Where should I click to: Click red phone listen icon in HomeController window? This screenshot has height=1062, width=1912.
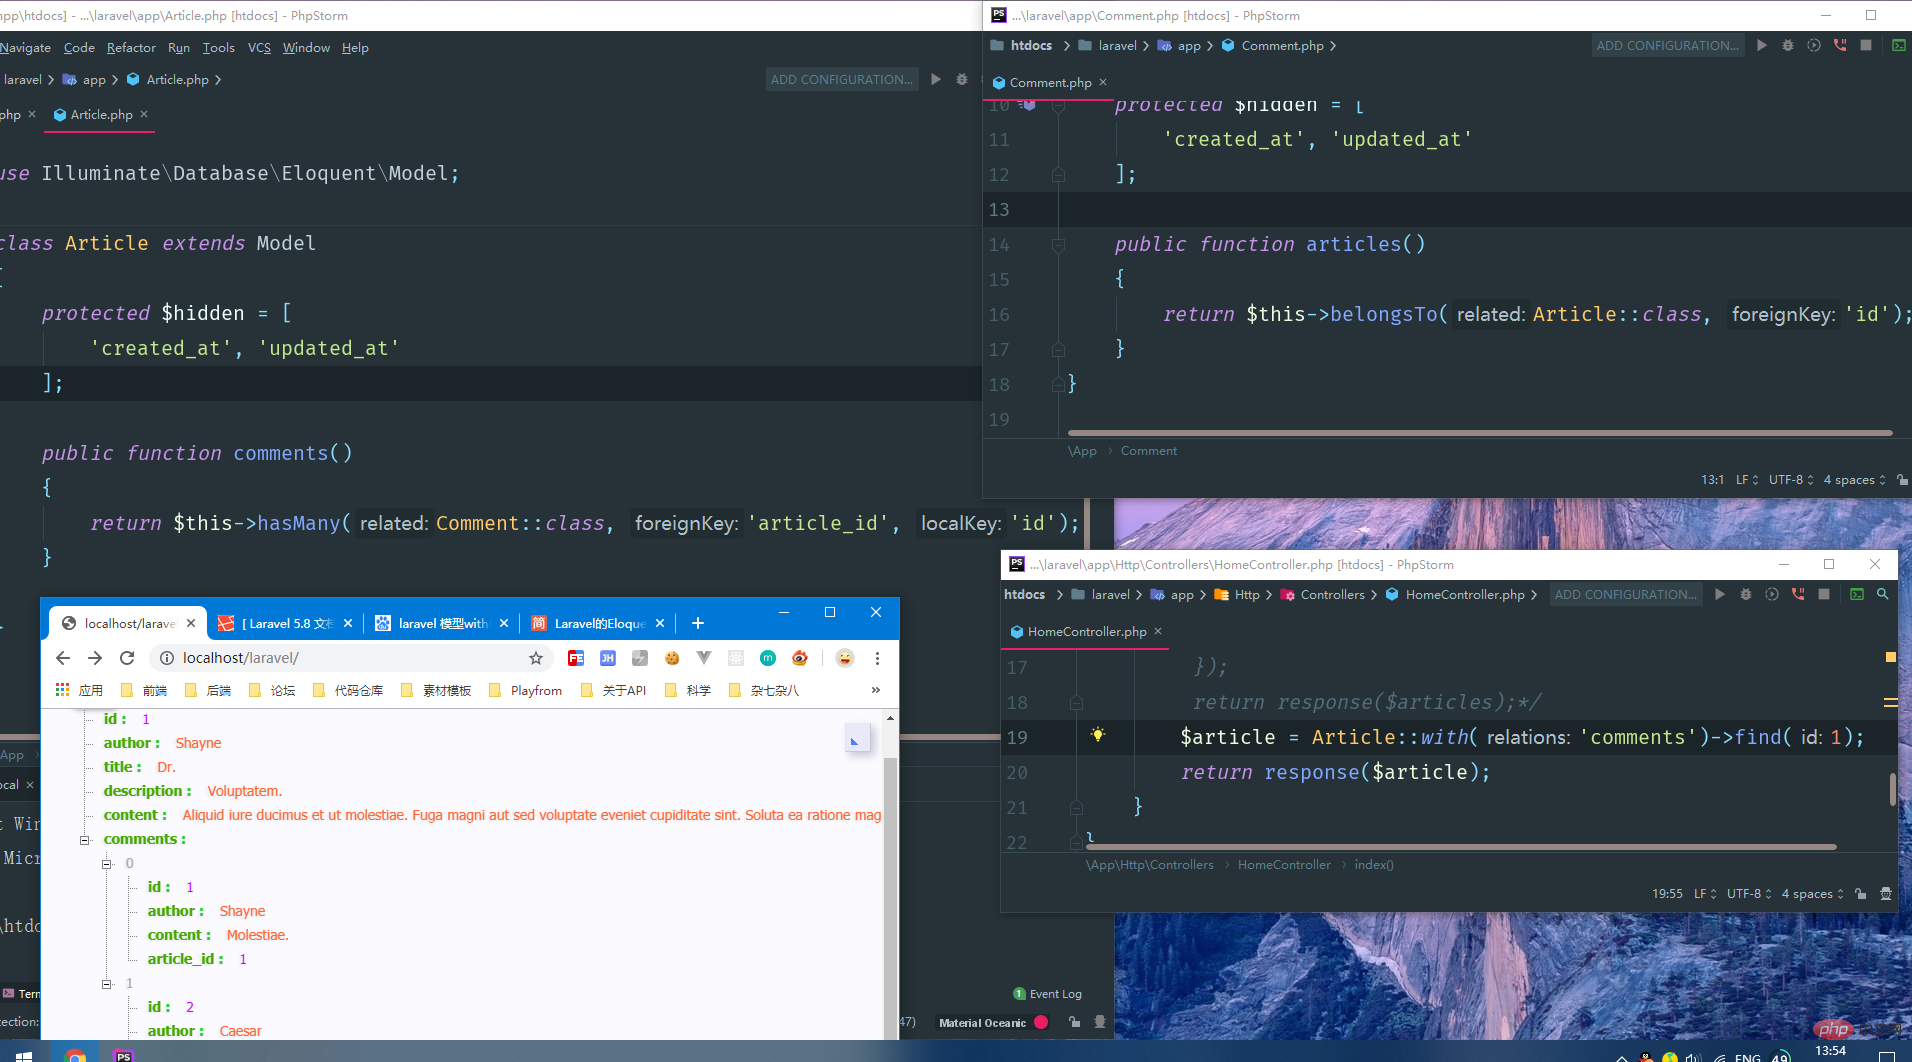coord(1798,594)
